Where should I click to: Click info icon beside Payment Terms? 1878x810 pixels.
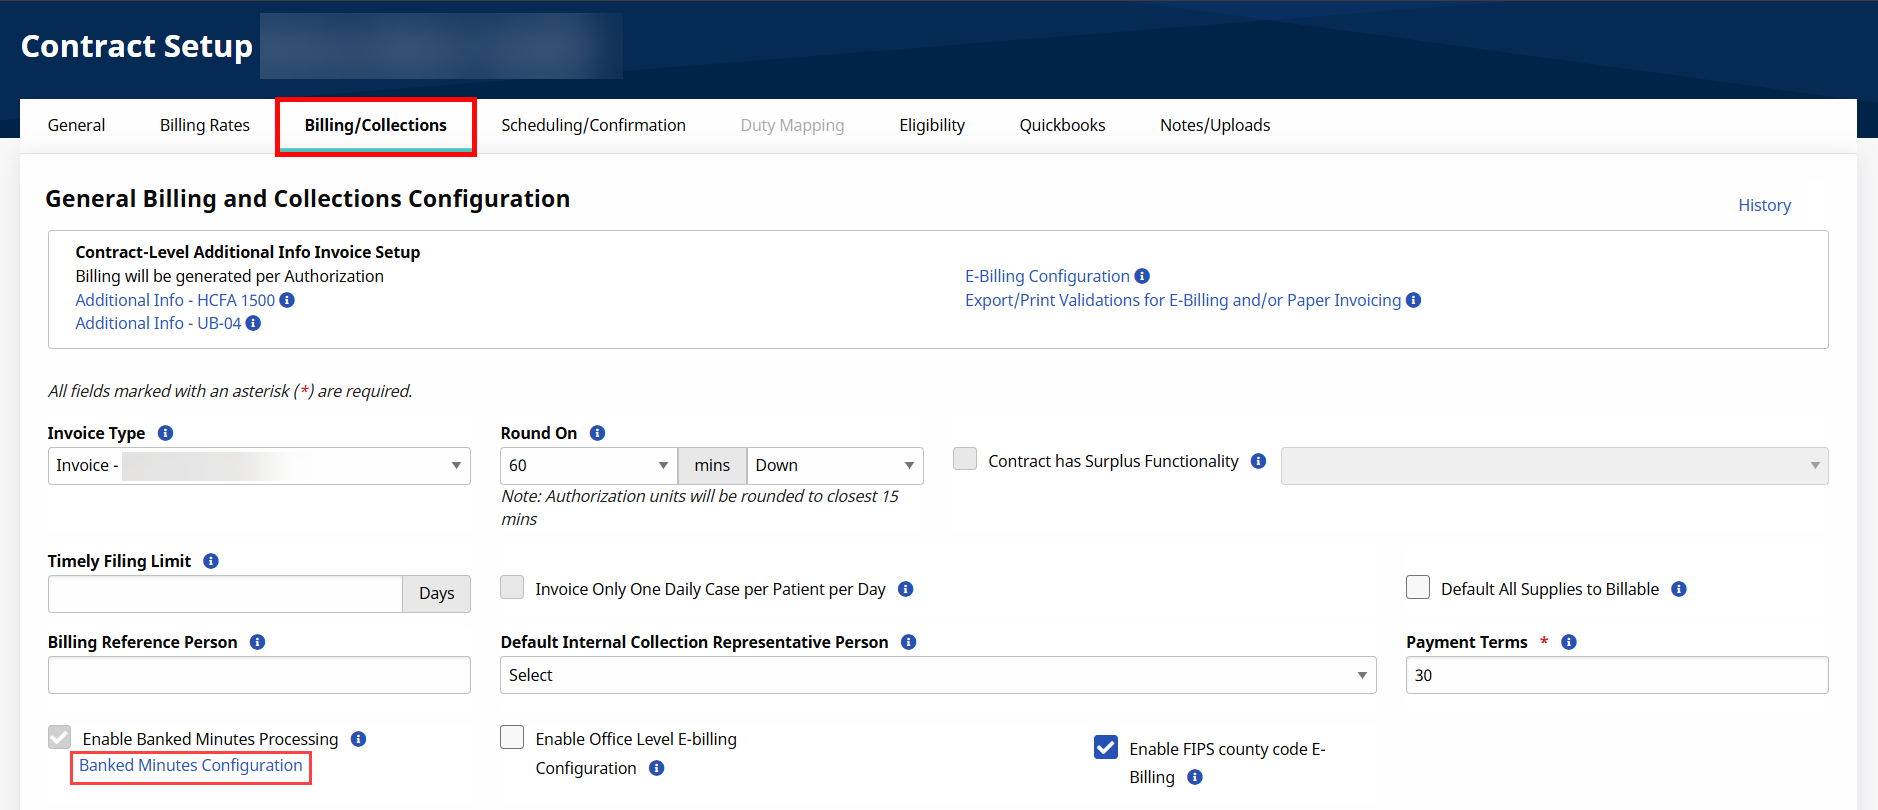pos(1569,642)
